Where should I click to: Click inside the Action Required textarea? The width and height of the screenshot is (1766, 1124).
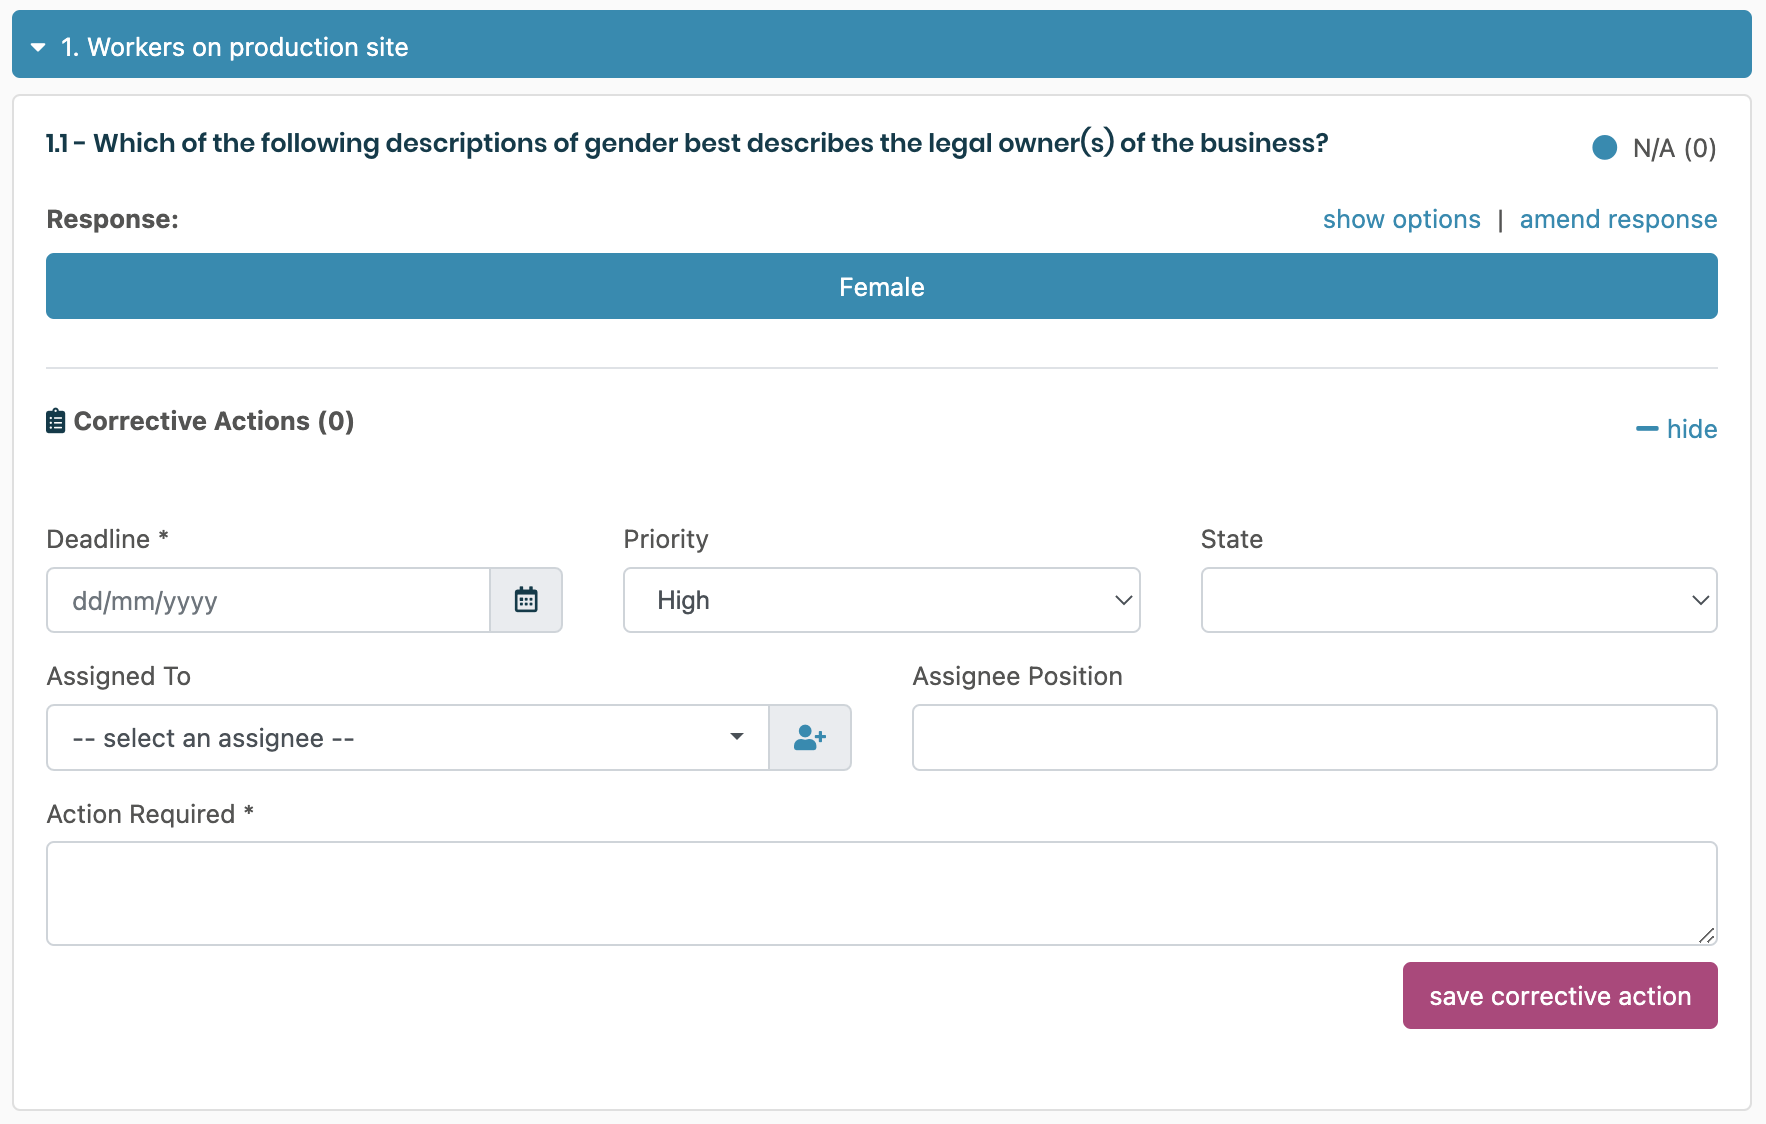(x=881, y=893)
